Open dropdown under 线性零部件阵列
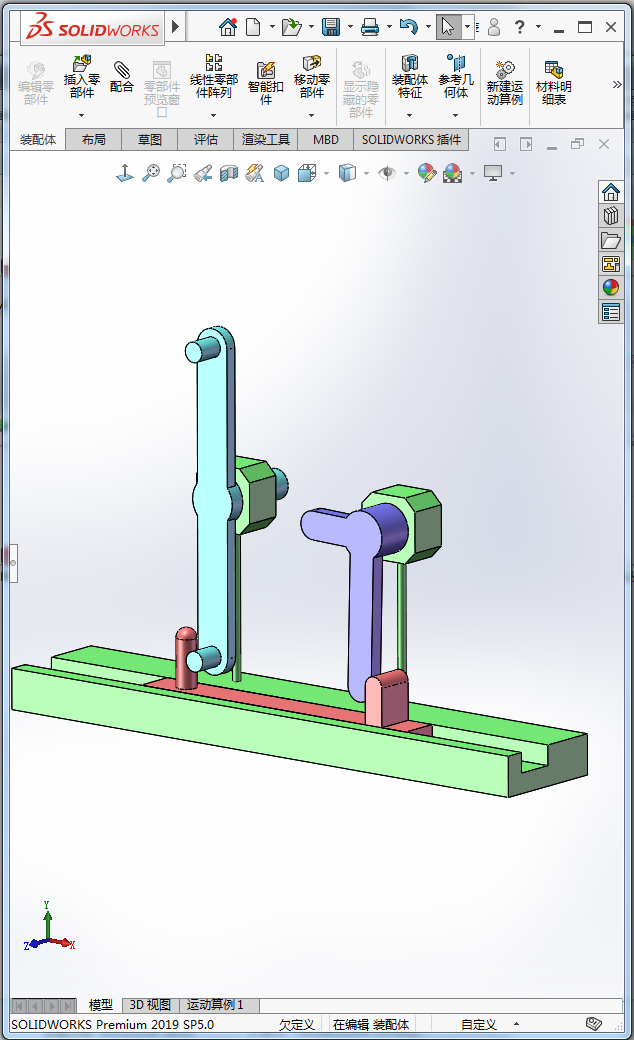The height and width of the screenshot is (1040, 634). (x=214, y=115)
